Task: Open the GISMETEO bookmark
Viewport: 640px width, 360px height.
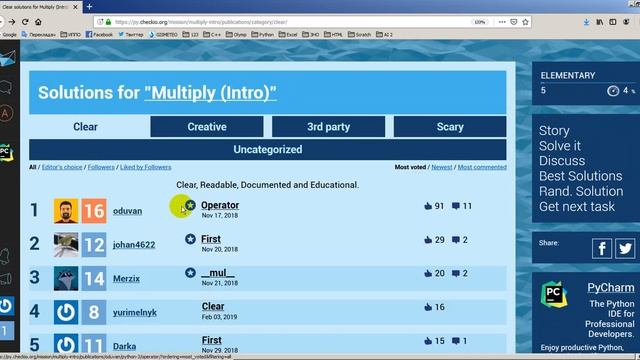Action: 163,35
